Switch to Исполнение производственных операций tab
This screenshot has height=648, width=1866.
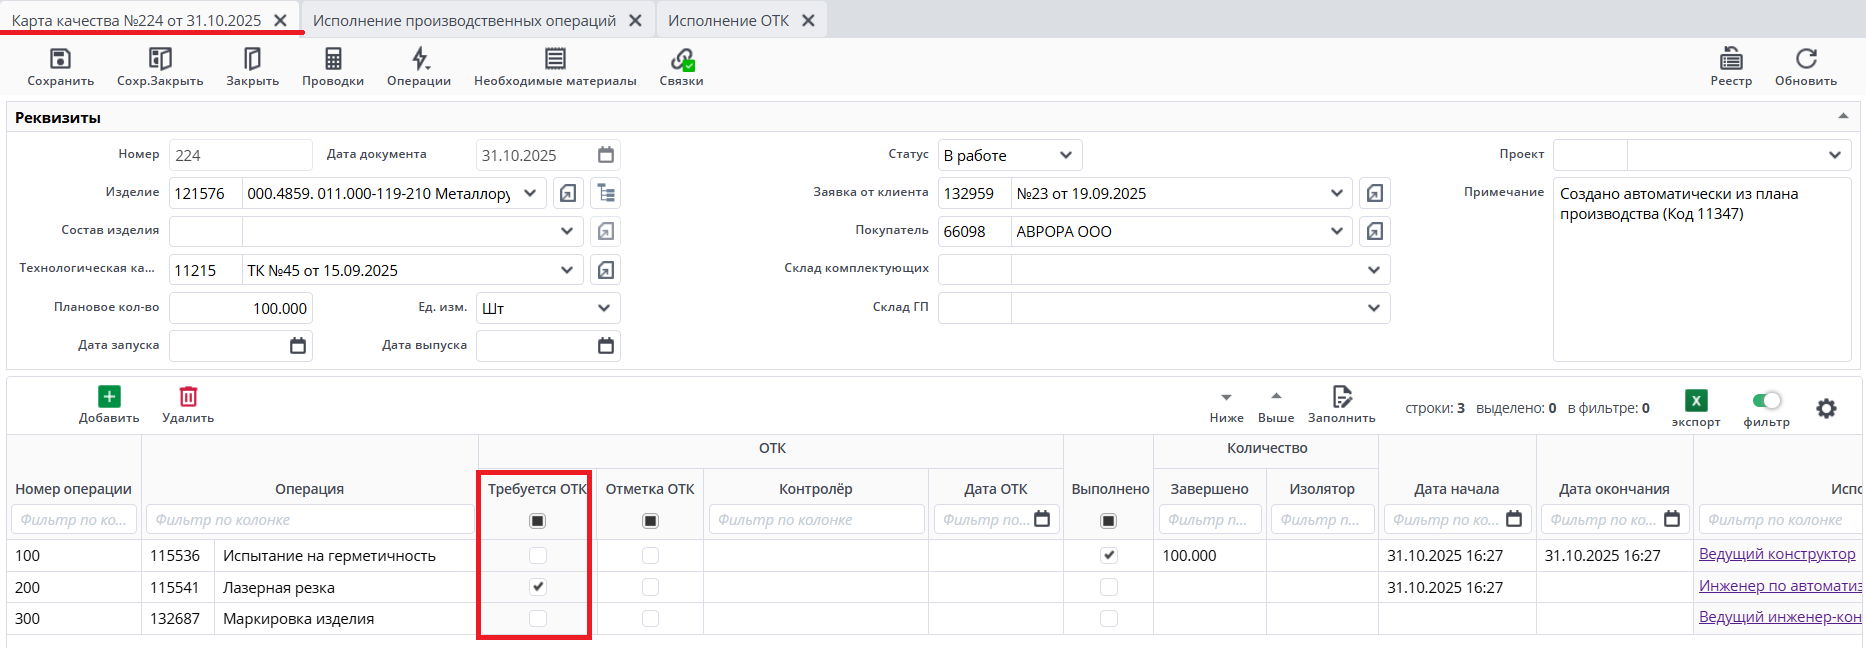[464, 20]
